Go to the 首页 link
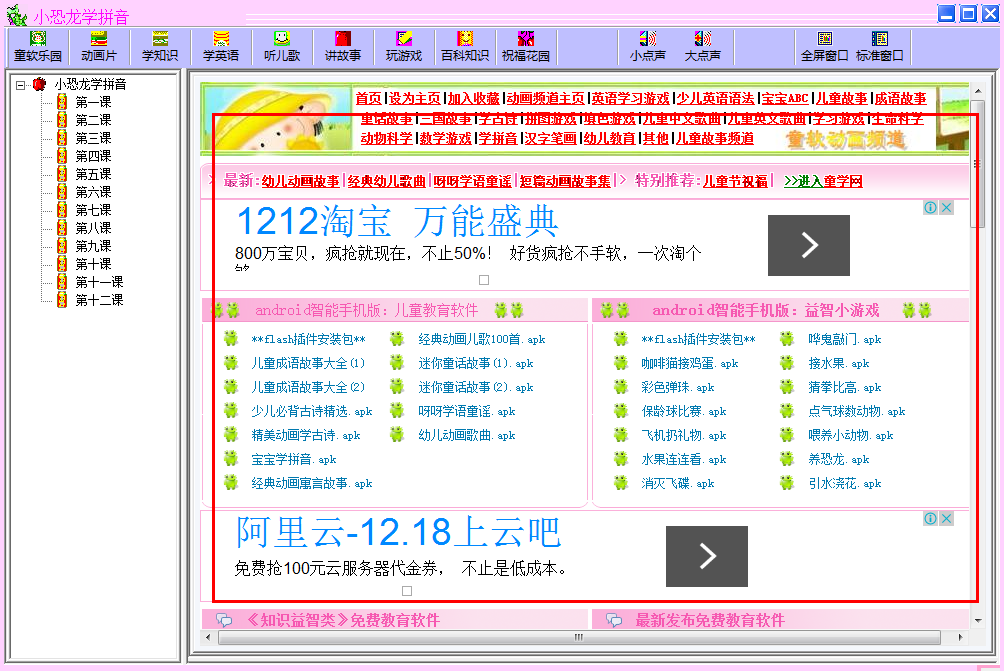 pos(368,98)
